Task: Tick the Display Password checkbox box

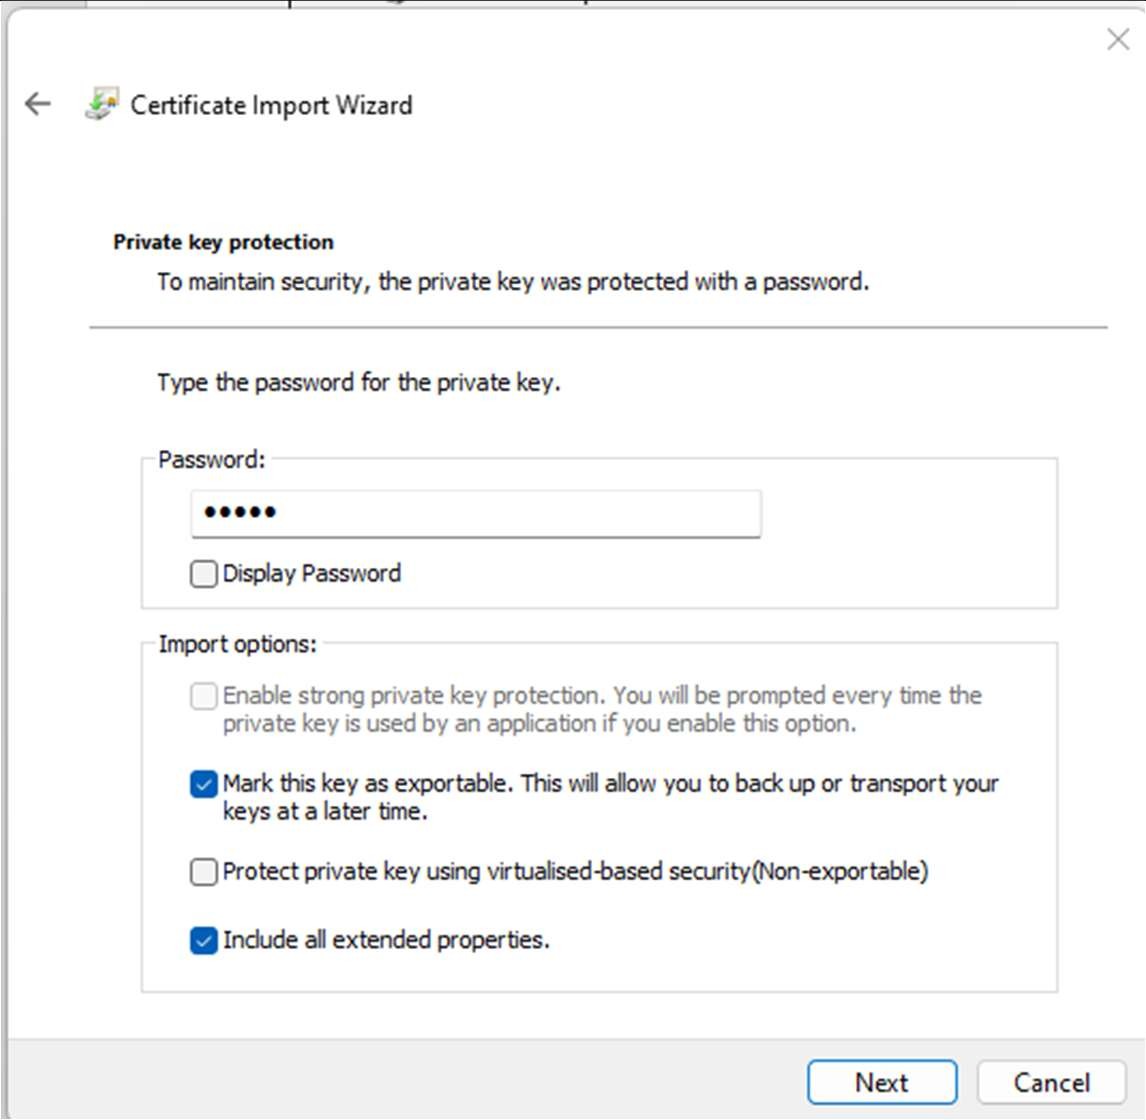Action: (x=204, y=574)
